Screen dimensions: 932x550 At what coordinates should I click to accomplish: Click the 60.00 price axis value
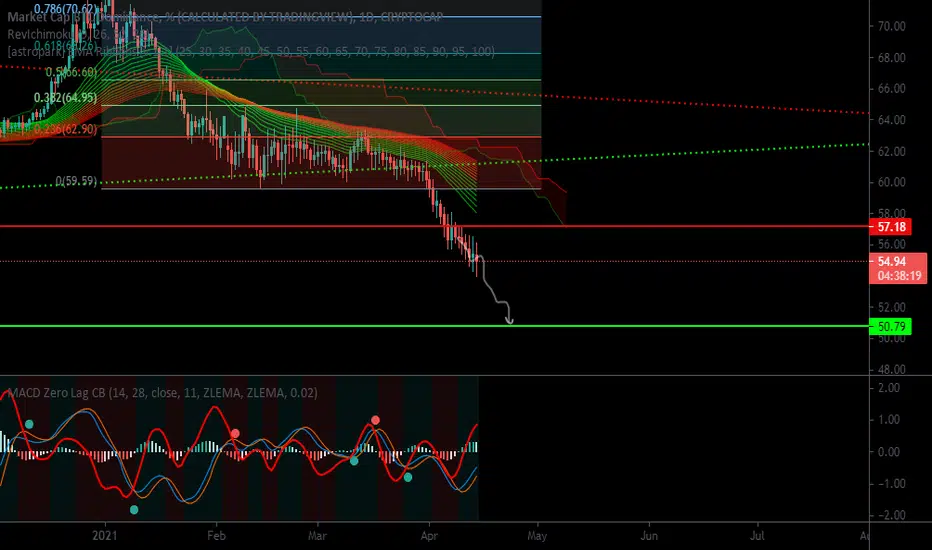tap(892, 183)
